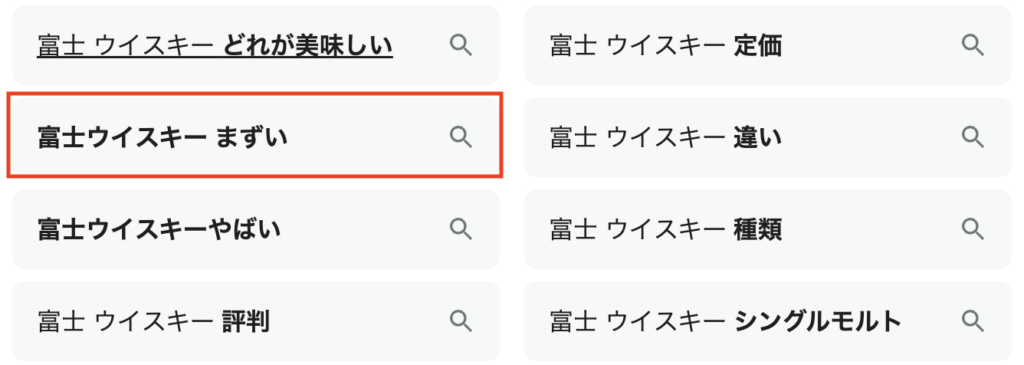1024x365 pixels.
Task: Open the 富士 ウイスキー 定価 related search
Action: [x=665, y=46]
